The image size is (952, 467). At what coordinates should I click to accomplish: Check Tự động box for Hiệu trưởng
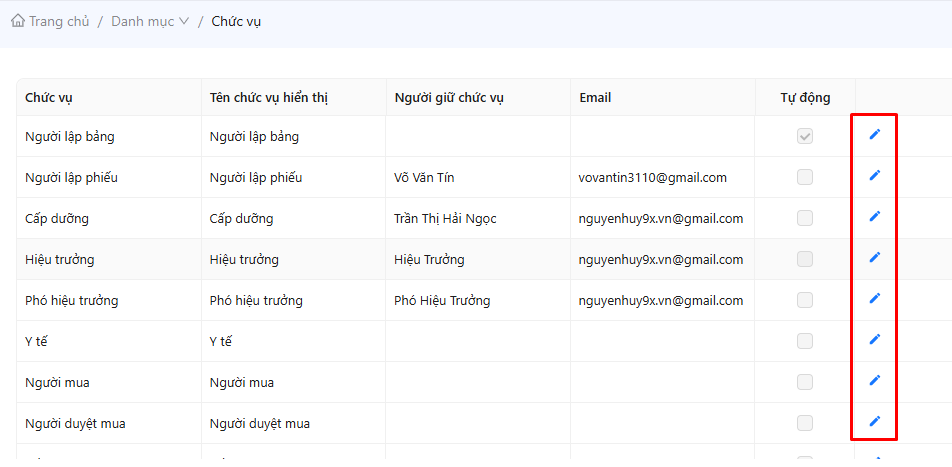805,259
